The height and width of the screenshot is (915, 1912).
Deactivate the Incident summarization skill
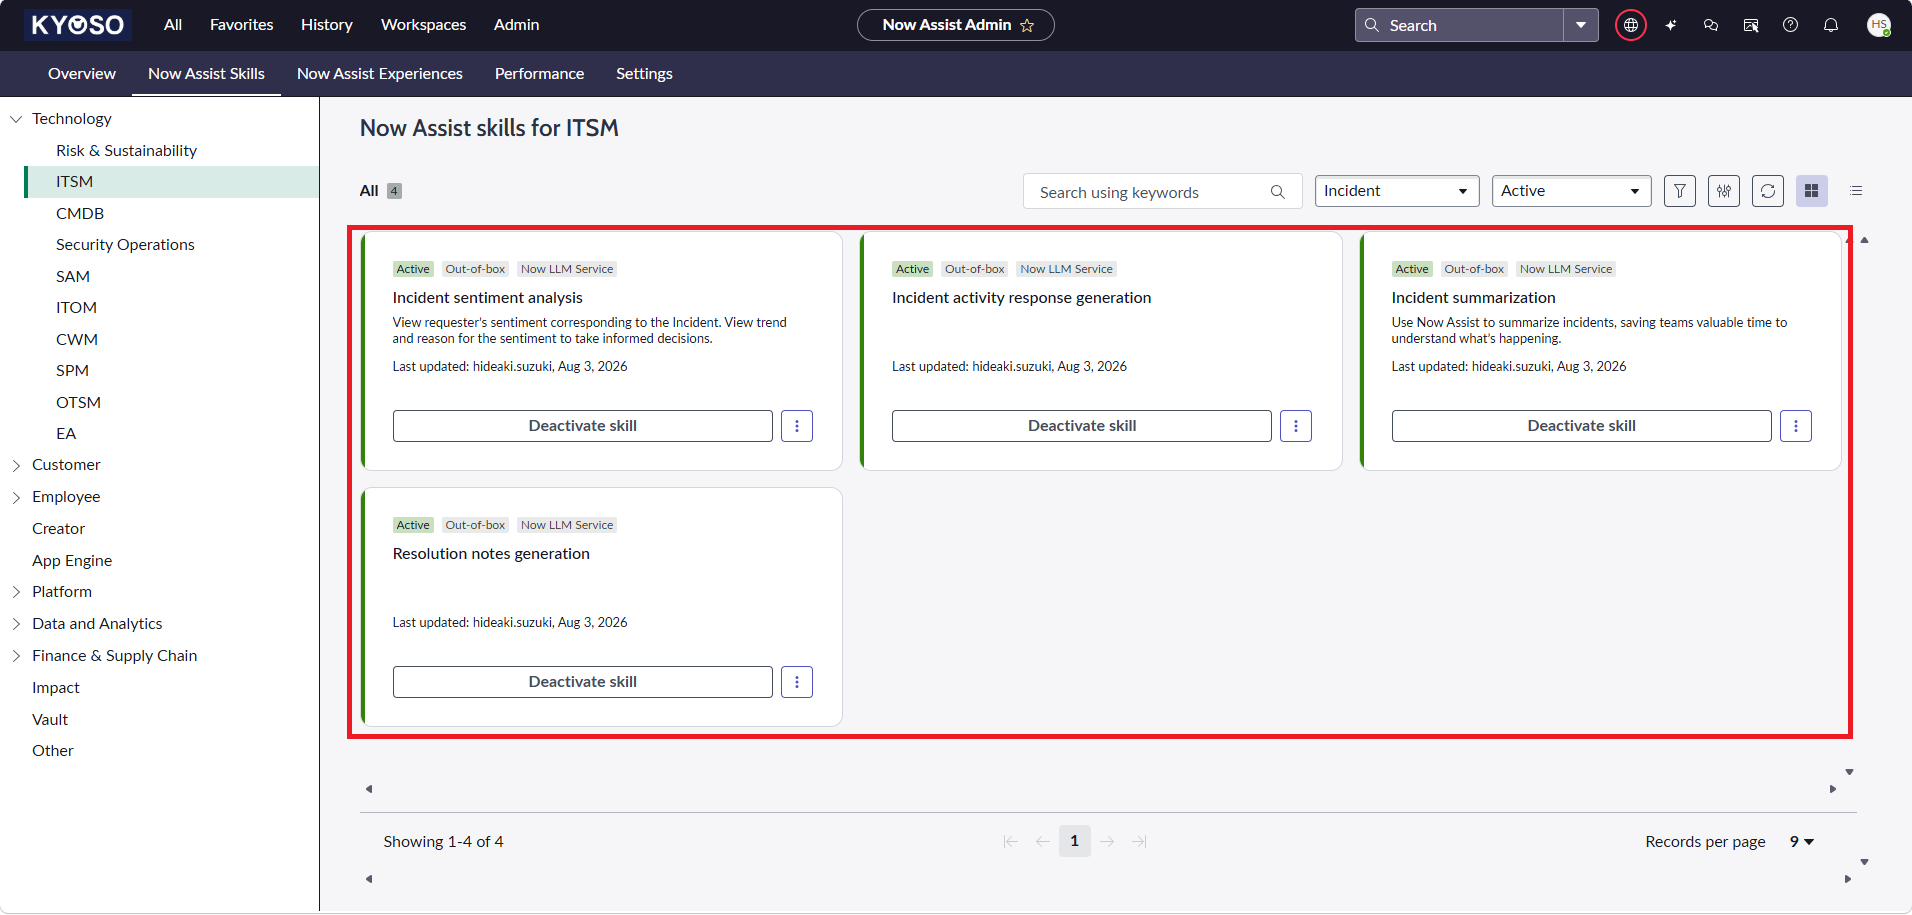[1582, 426]
